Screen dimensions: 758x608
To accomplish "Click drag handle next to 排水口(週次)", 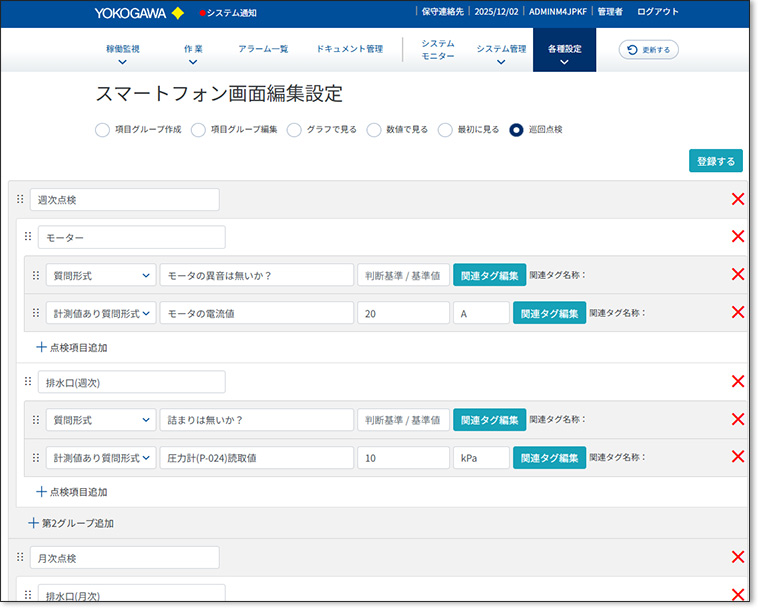I will [x=28, y=382].
